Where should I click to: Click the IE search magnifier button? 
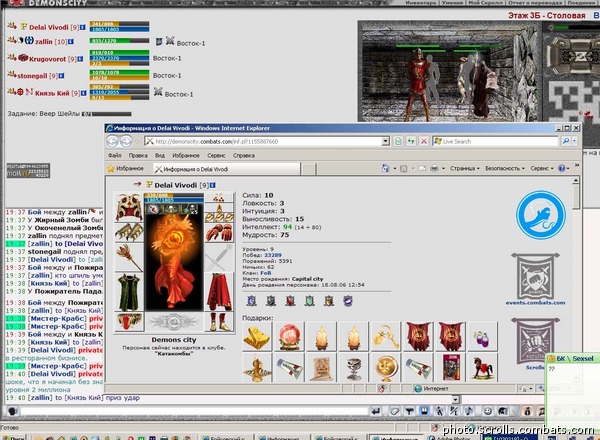coord(566,141)
